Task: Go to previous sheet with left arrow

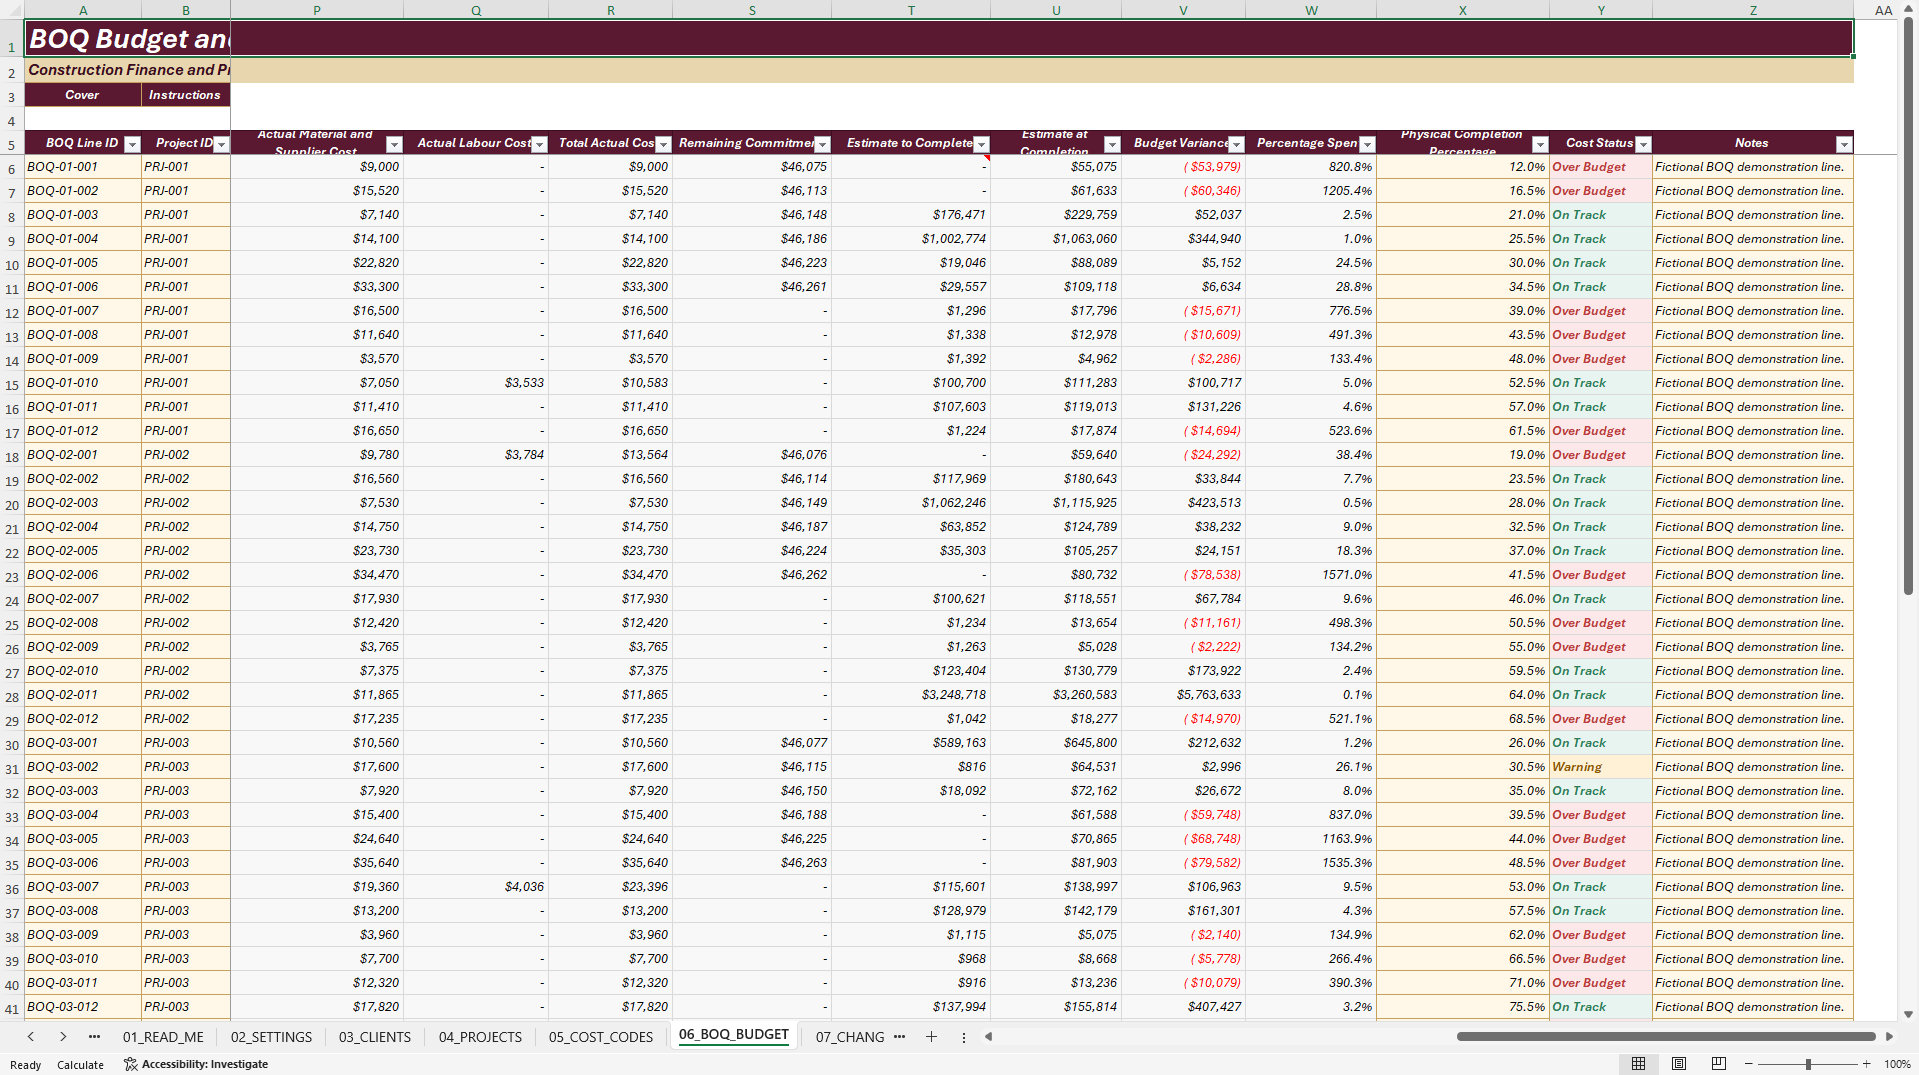Action: [31, 1037]
